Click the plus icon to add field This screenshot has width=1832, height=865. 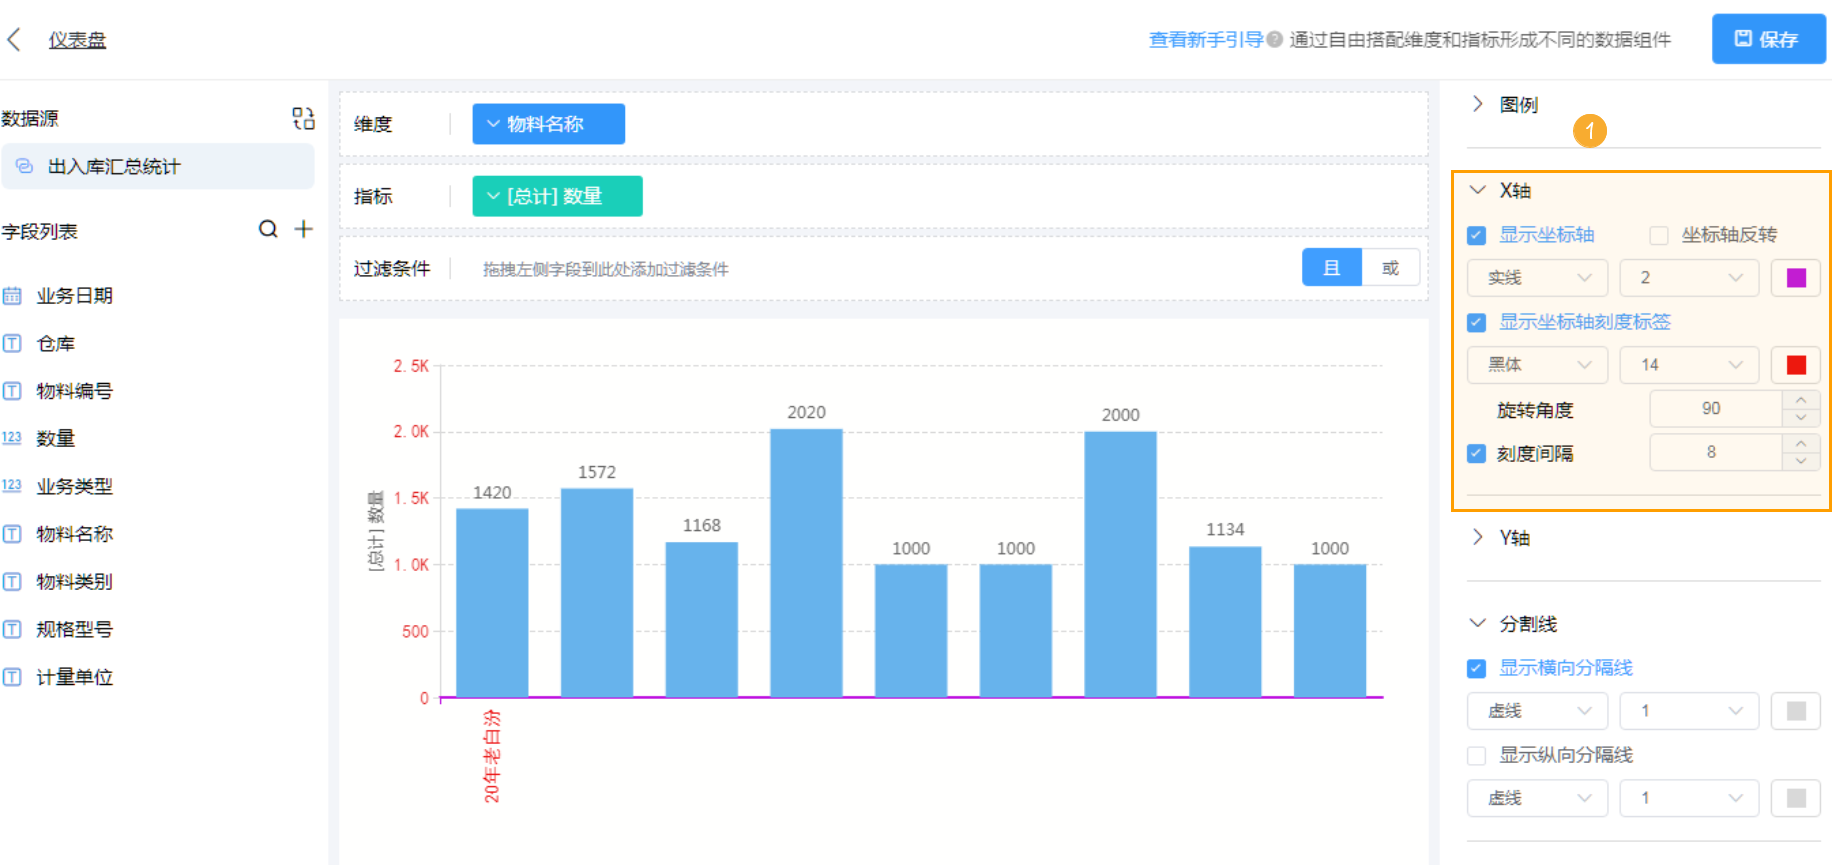[304, 229]
